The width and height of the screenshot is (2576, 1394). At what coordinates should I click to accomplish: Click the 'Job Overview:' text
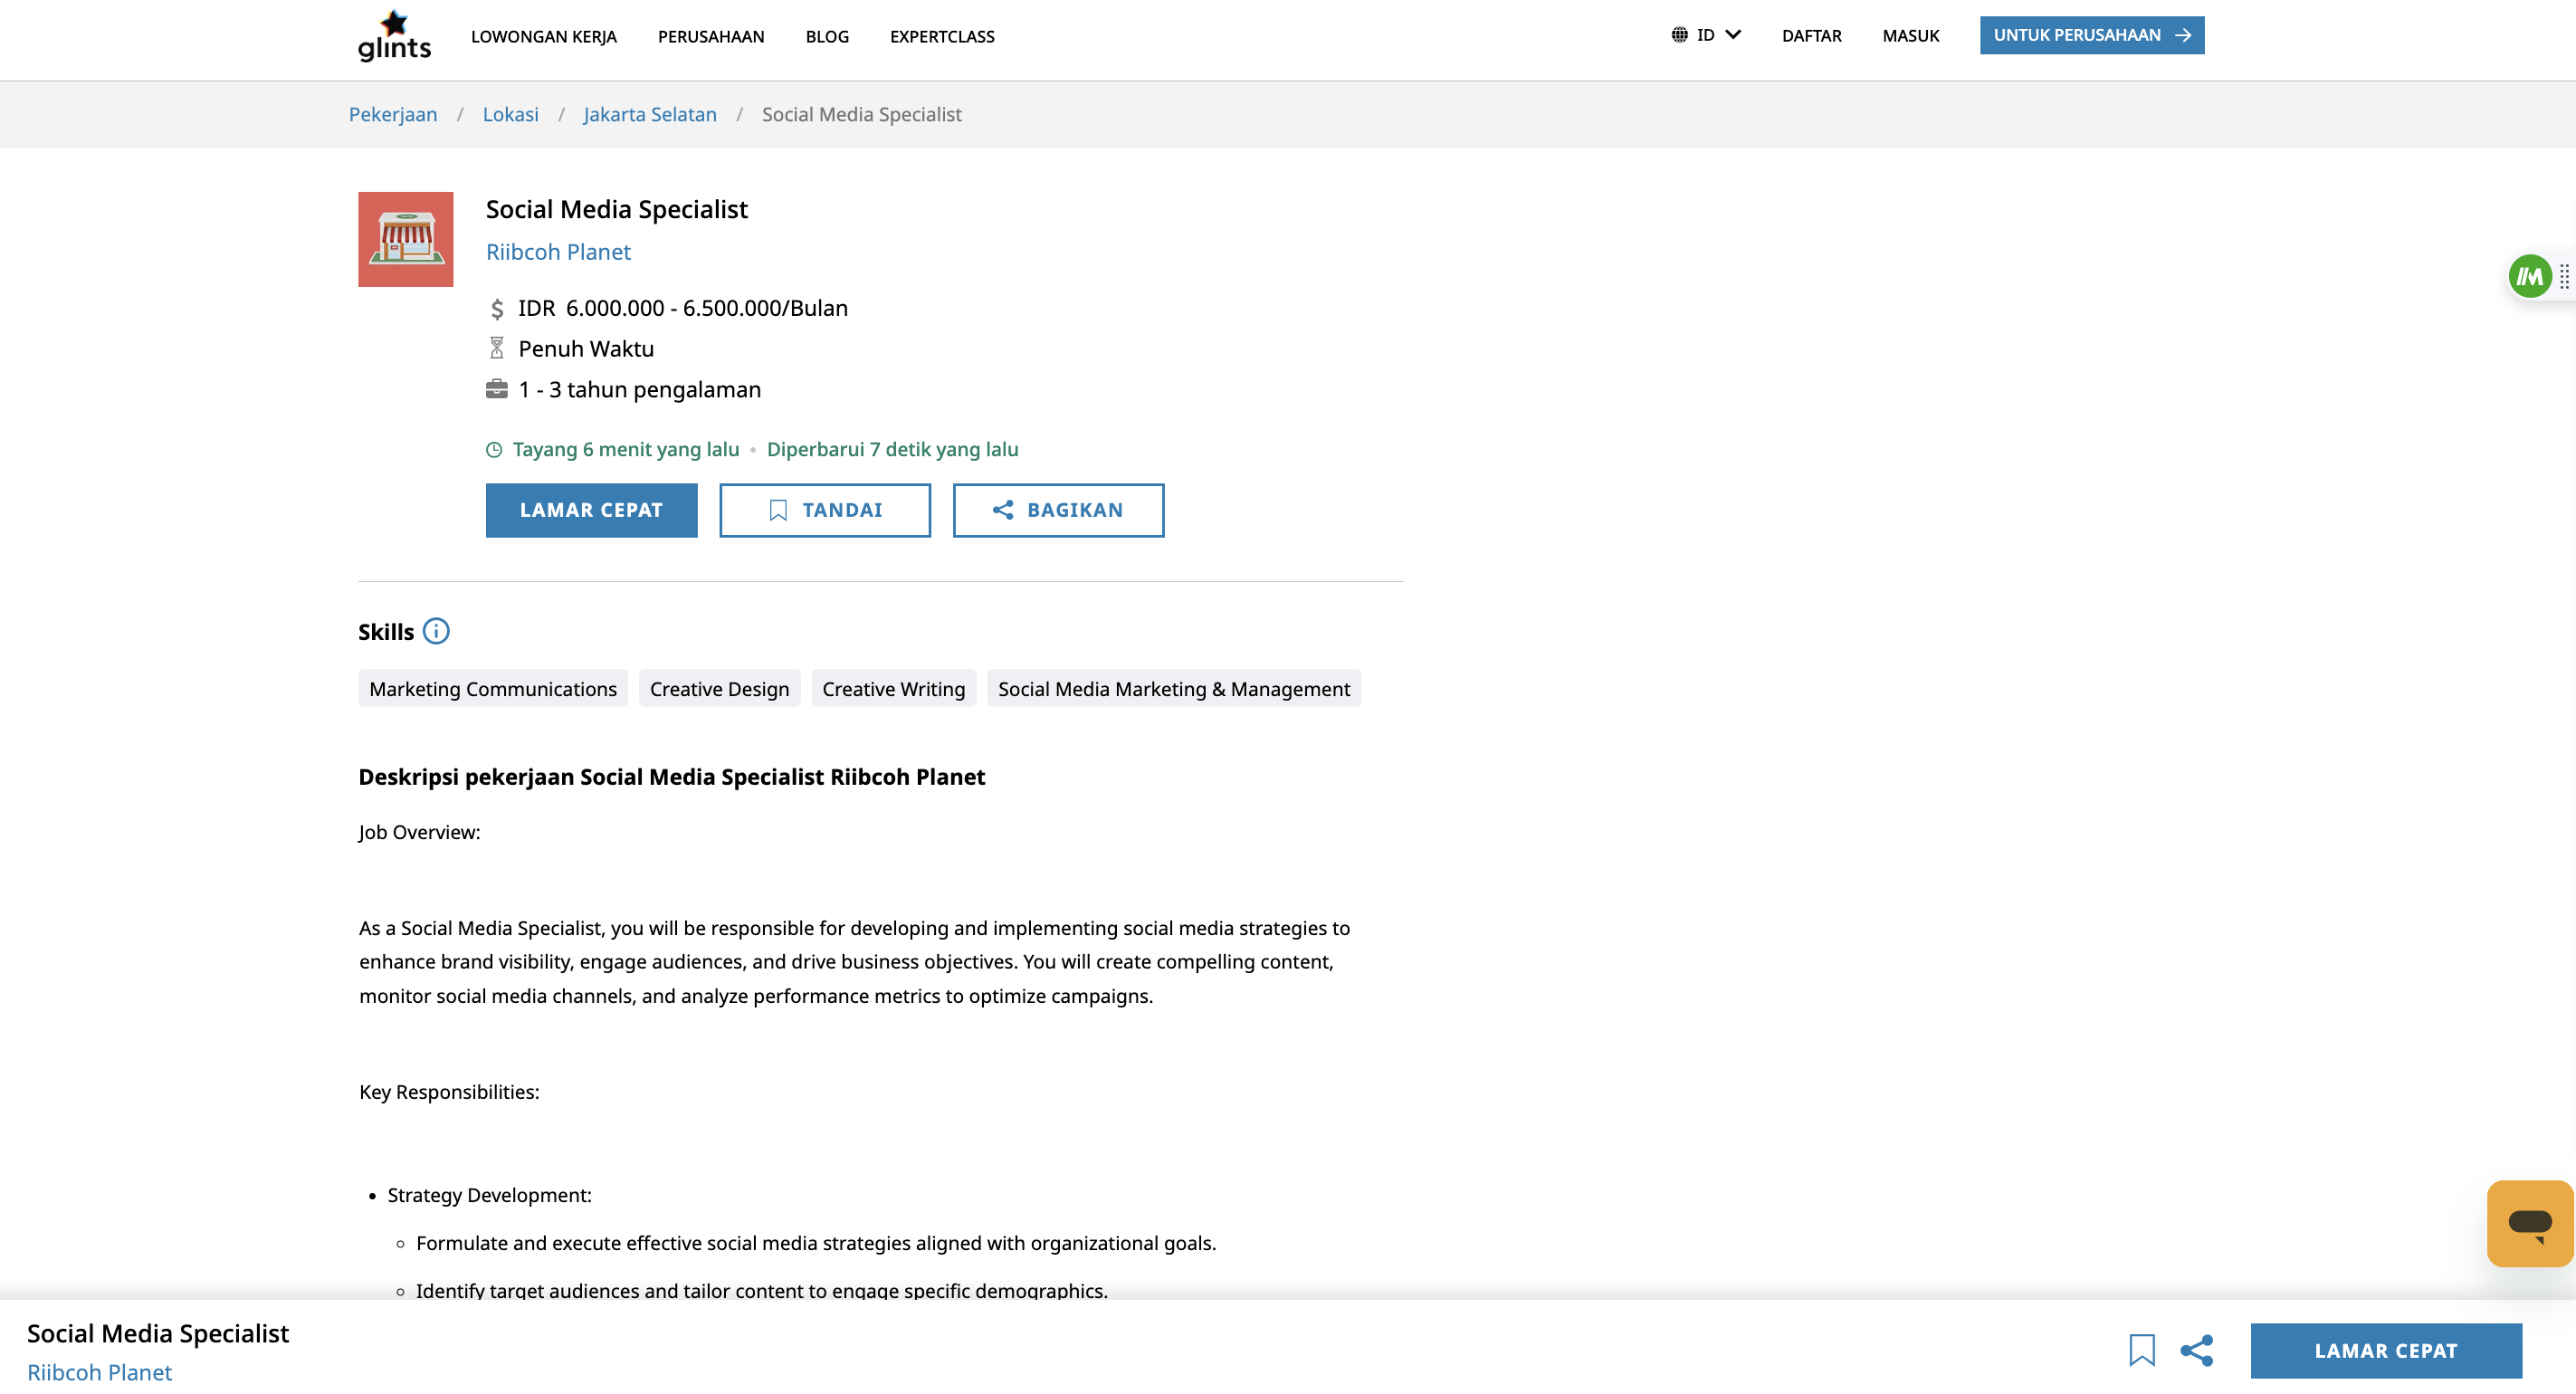(419, 832)
